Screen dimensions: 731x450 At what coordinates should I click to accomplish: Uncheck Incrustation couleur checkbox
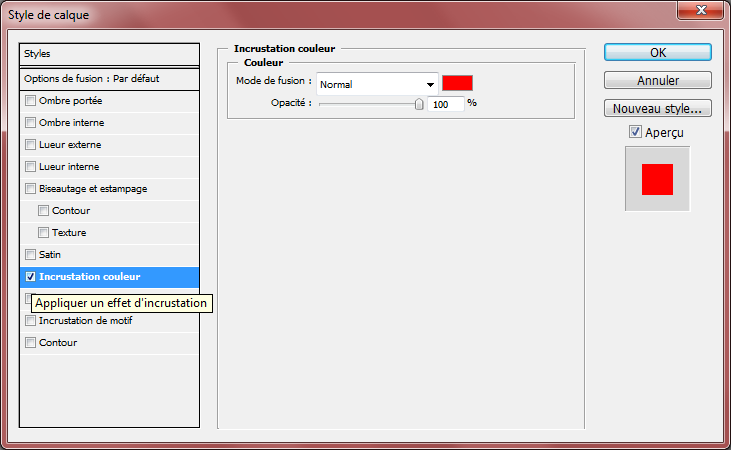(x=31, y=277)
